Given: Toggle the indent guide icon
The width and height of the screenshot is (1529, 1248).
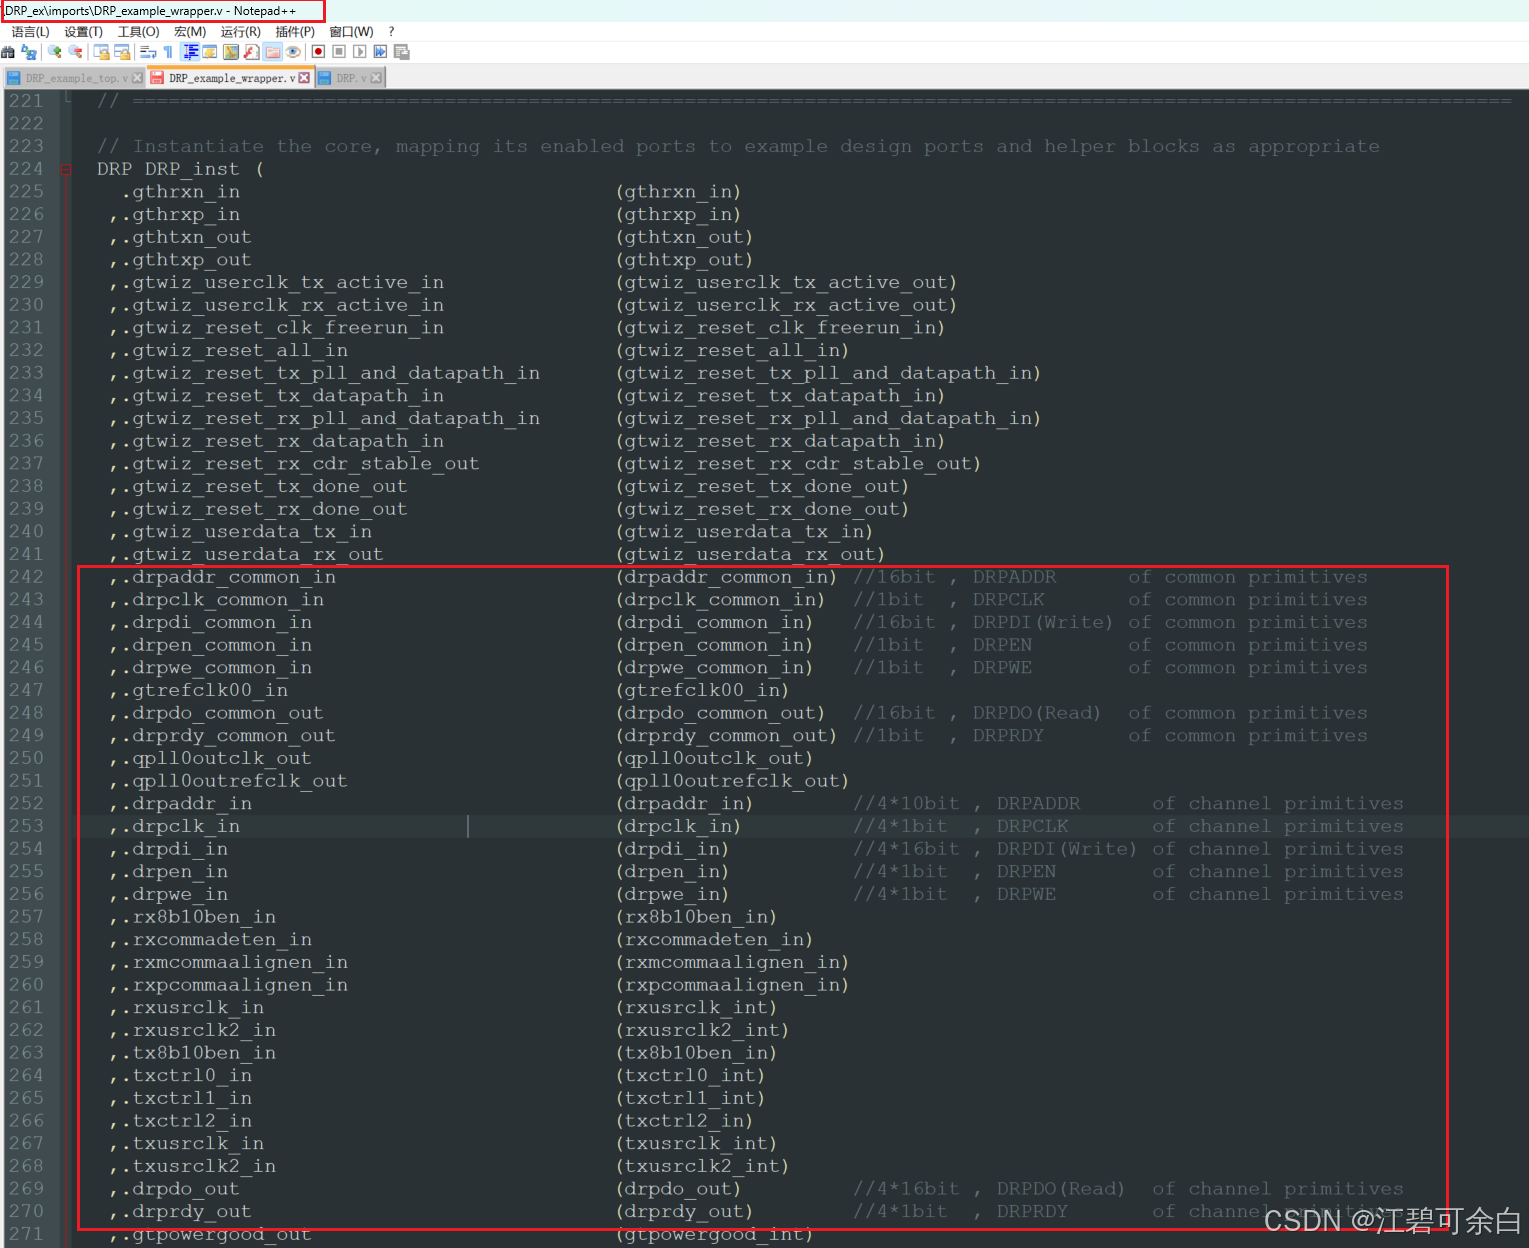Looking at the screenshot, I should click(190, 52).
